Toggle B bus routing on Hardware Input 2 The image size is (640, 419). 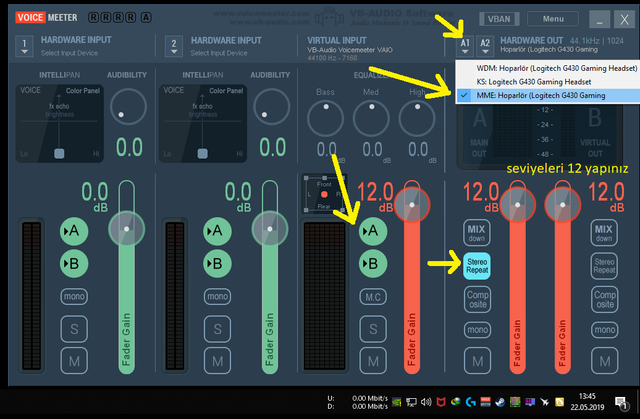[x=217, y=264]
